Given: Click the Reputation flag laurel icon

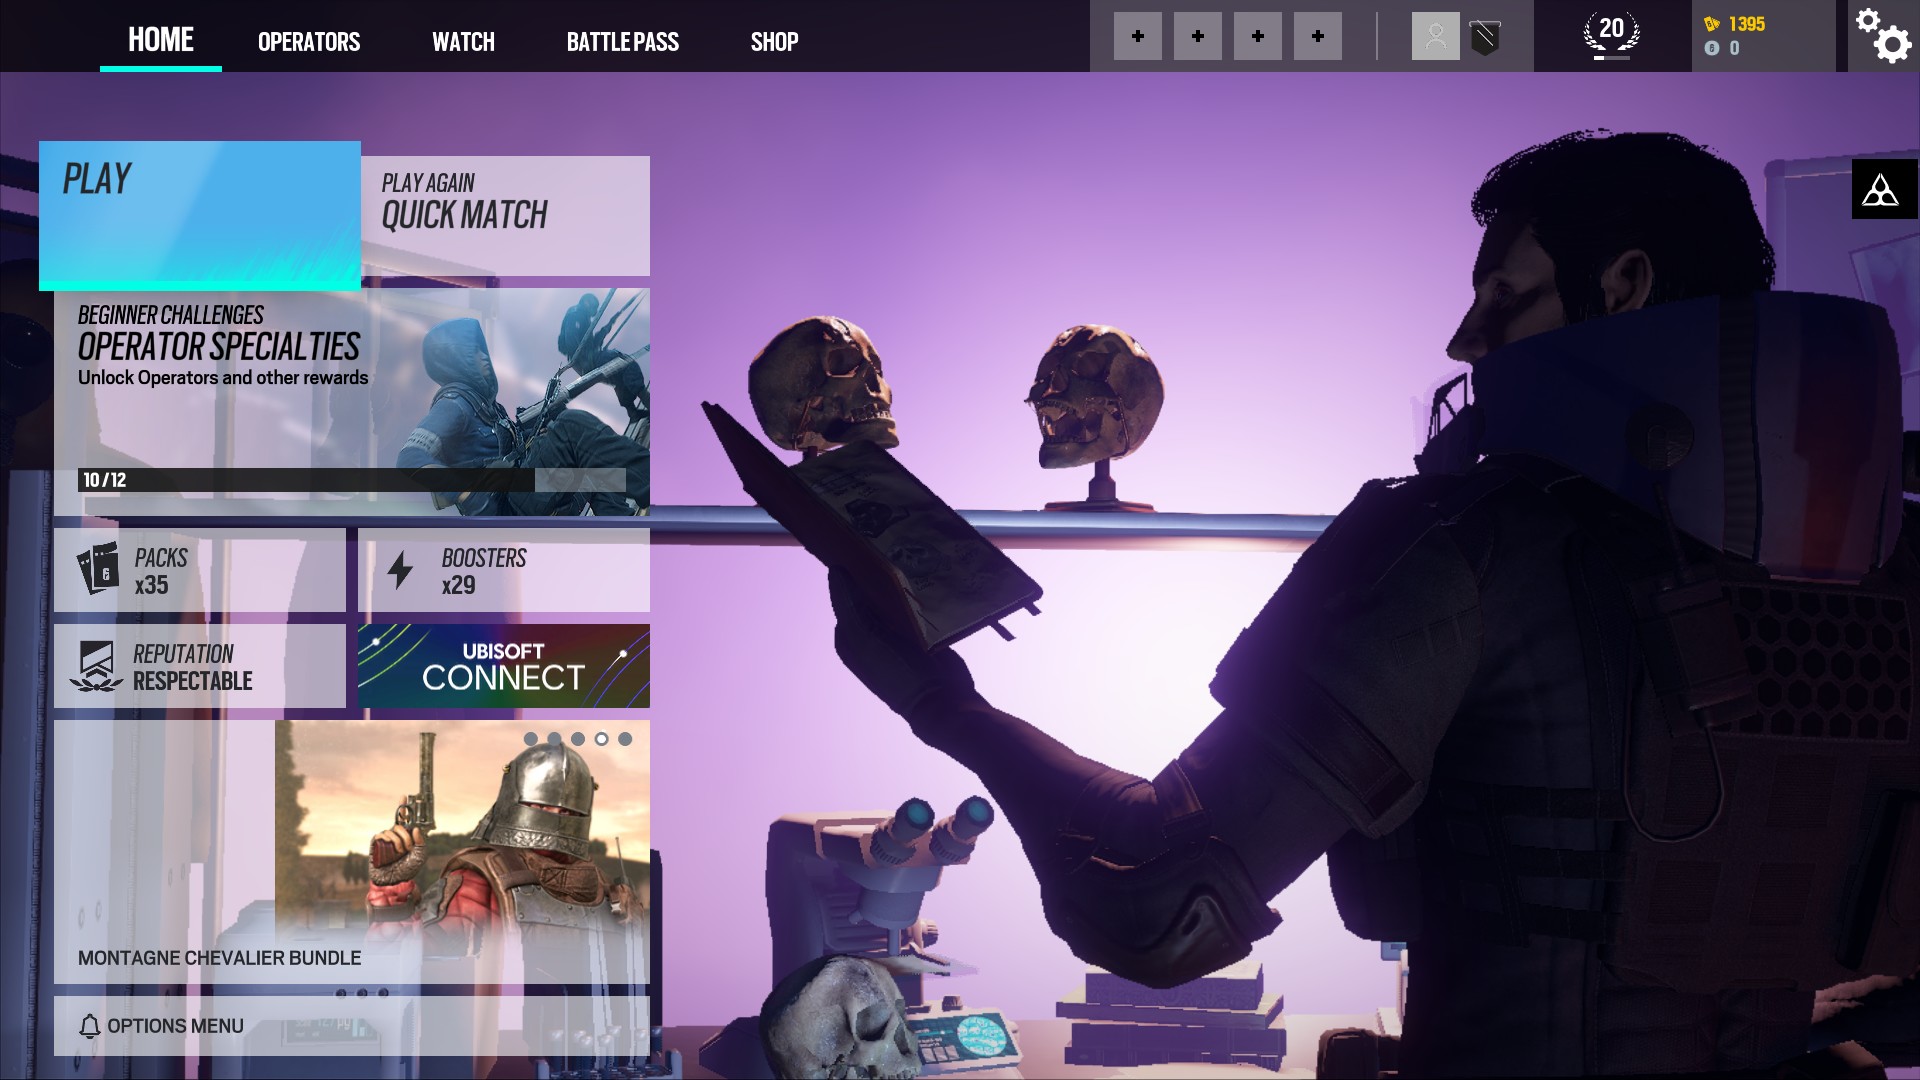Looking at the screenshot, I should click(97, 667).
